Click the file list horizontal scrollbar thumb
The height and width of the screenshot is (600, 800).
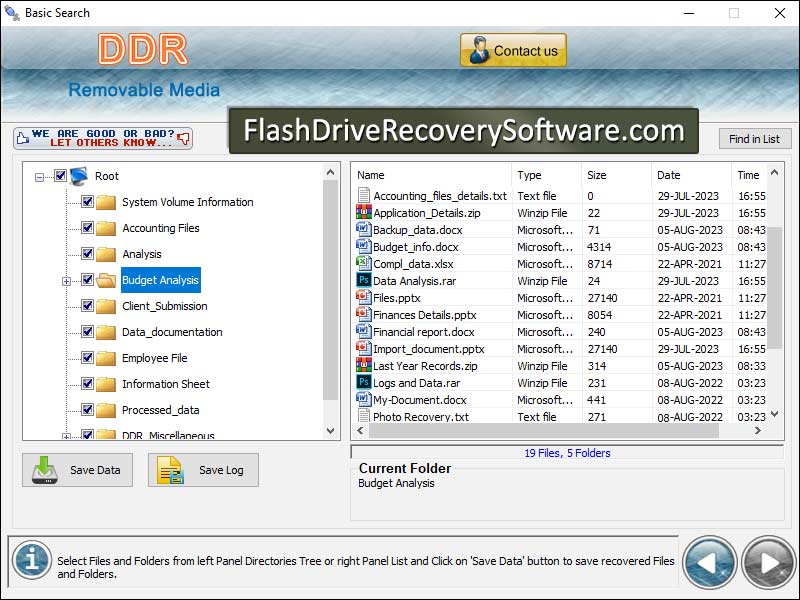(543, 431)
